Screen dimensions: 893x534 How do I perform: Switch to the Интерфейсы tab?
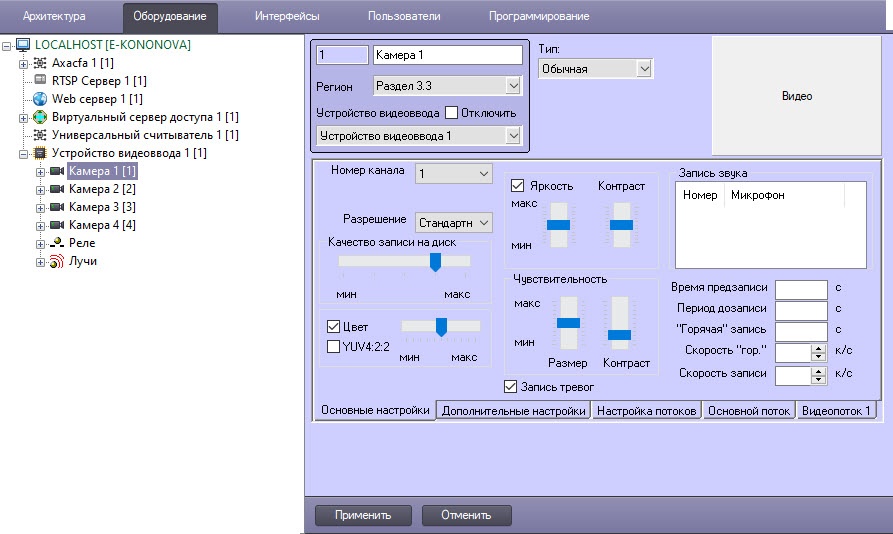(x=287, y=16)
